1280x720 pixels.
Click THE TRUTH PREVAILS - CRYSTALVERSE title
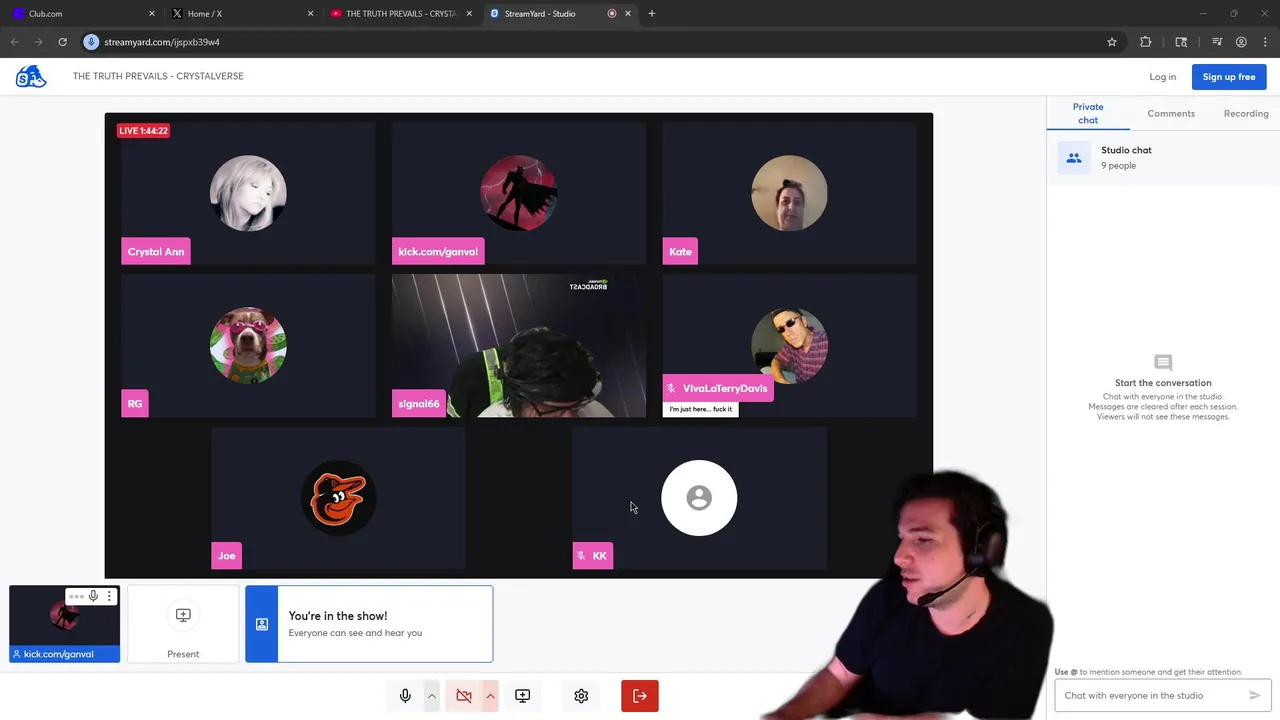[158, 76]
